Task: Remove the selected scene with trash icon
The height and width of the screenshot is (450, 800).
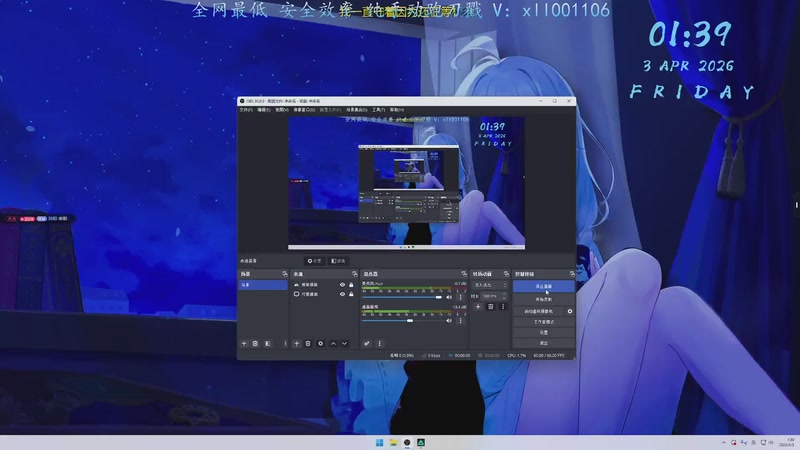Action: pyautogui.click(x=255, y=343)
